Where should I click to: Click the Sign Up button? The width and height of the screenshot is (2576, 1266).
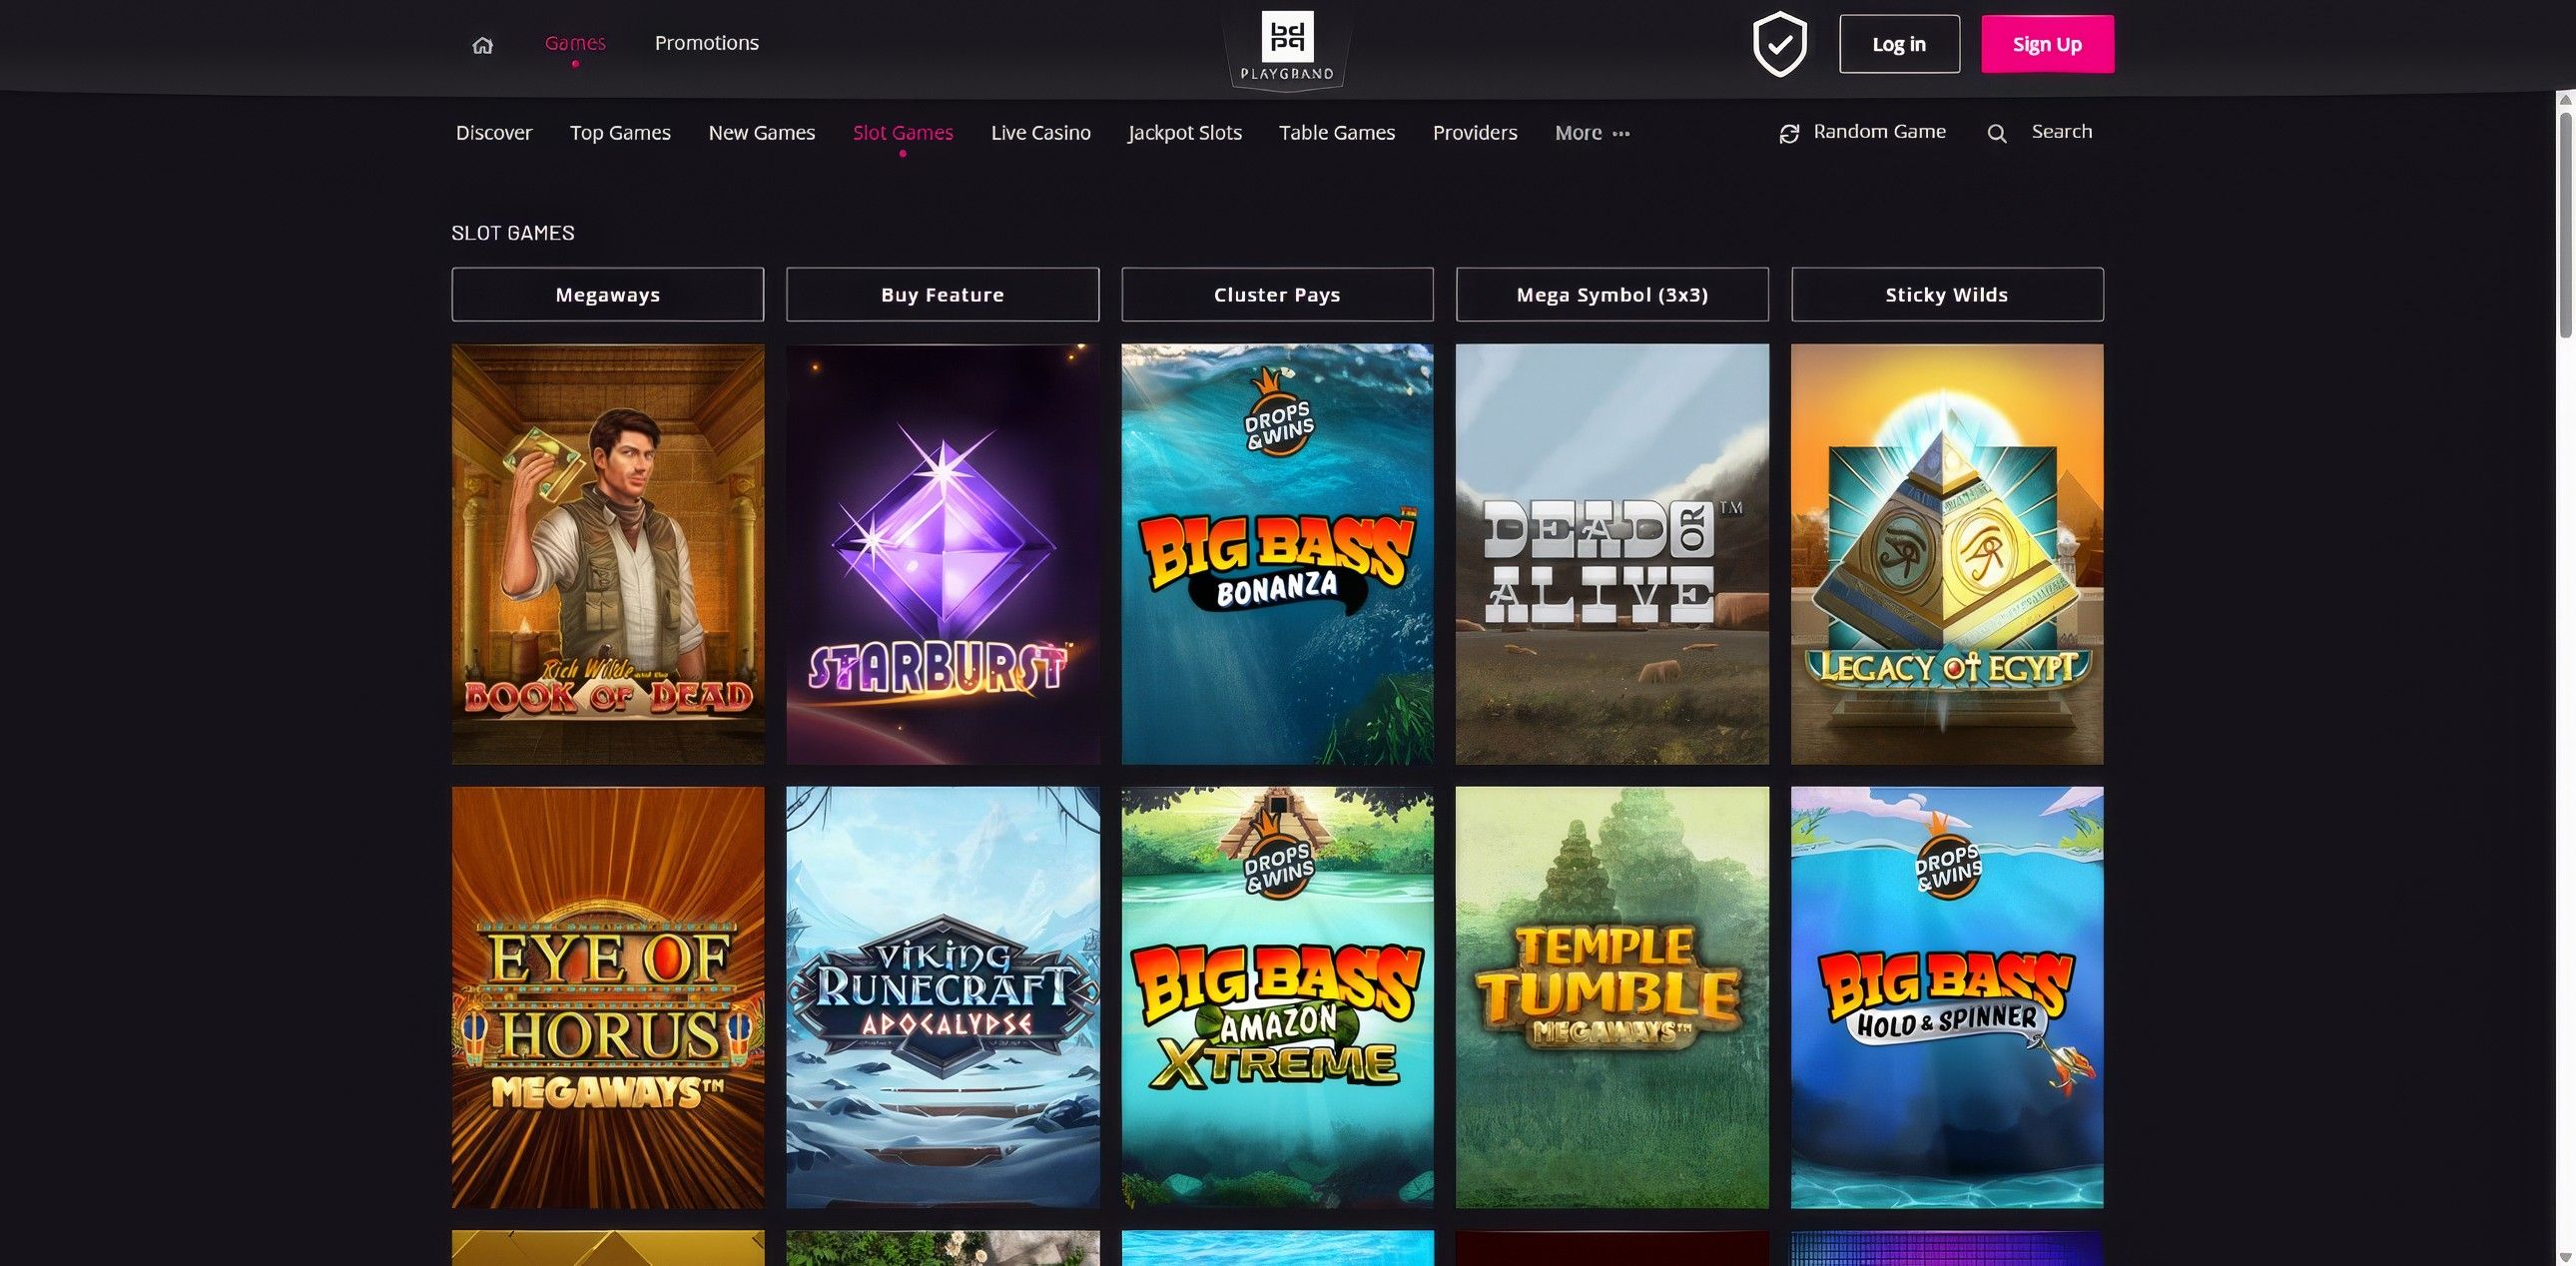point(2047,44)
